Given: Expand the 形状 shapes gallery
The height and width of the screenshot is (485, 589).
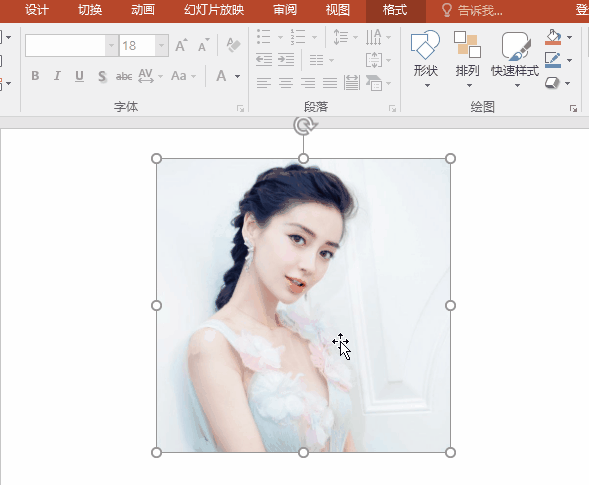Looking at the screenshot, I should (426, 59).
